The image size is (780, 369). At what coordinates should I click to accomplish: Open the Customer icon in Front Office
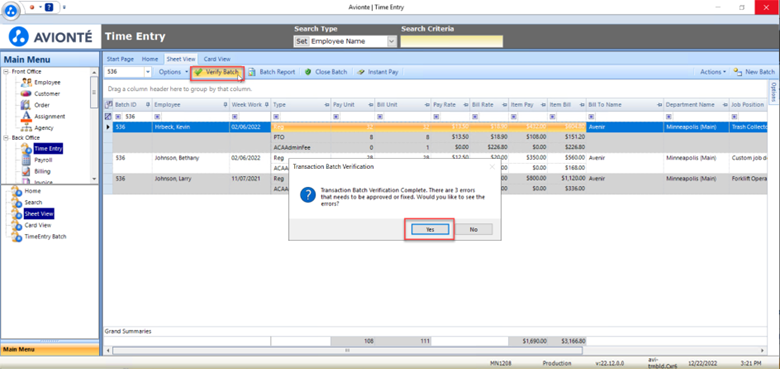pyautogui.click(x=26, y=93)
